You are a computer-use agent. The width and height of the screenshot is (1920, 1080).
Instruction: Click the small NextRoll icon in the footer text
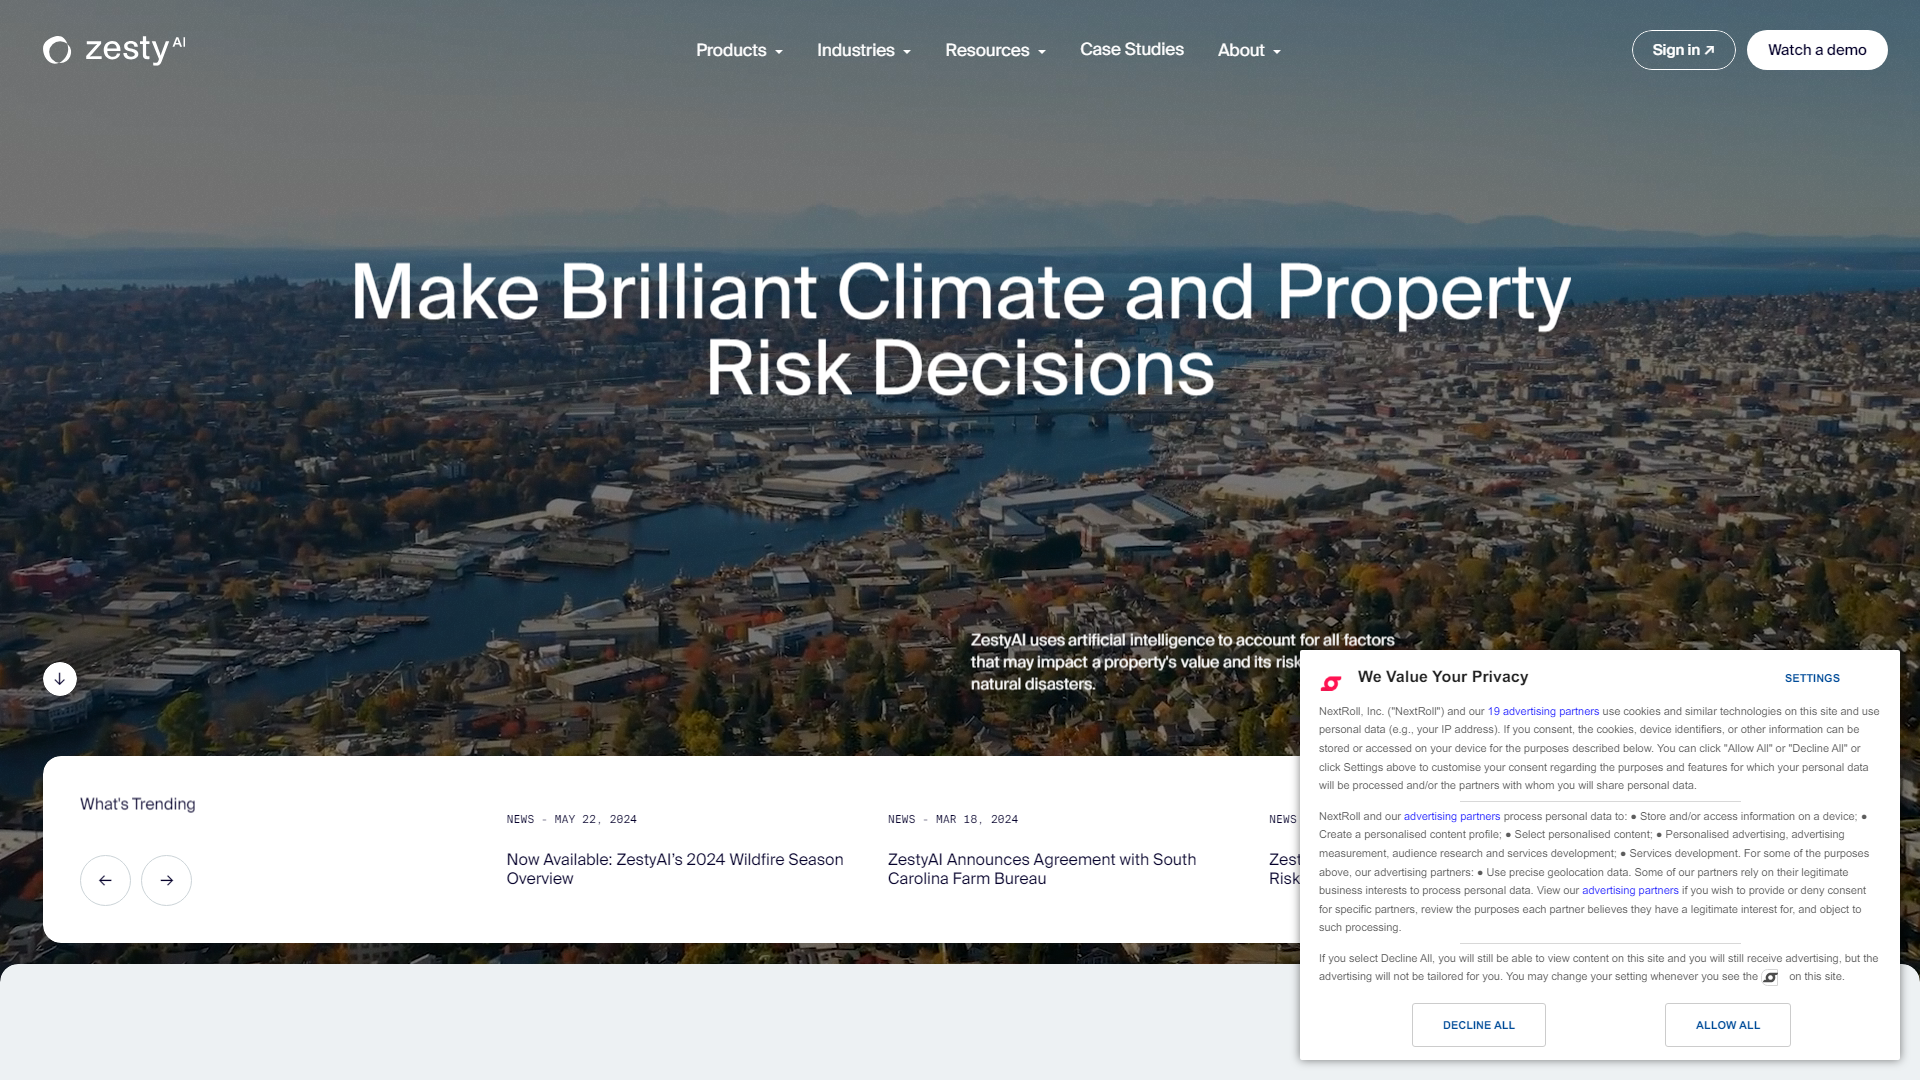tap(1771, 977)
